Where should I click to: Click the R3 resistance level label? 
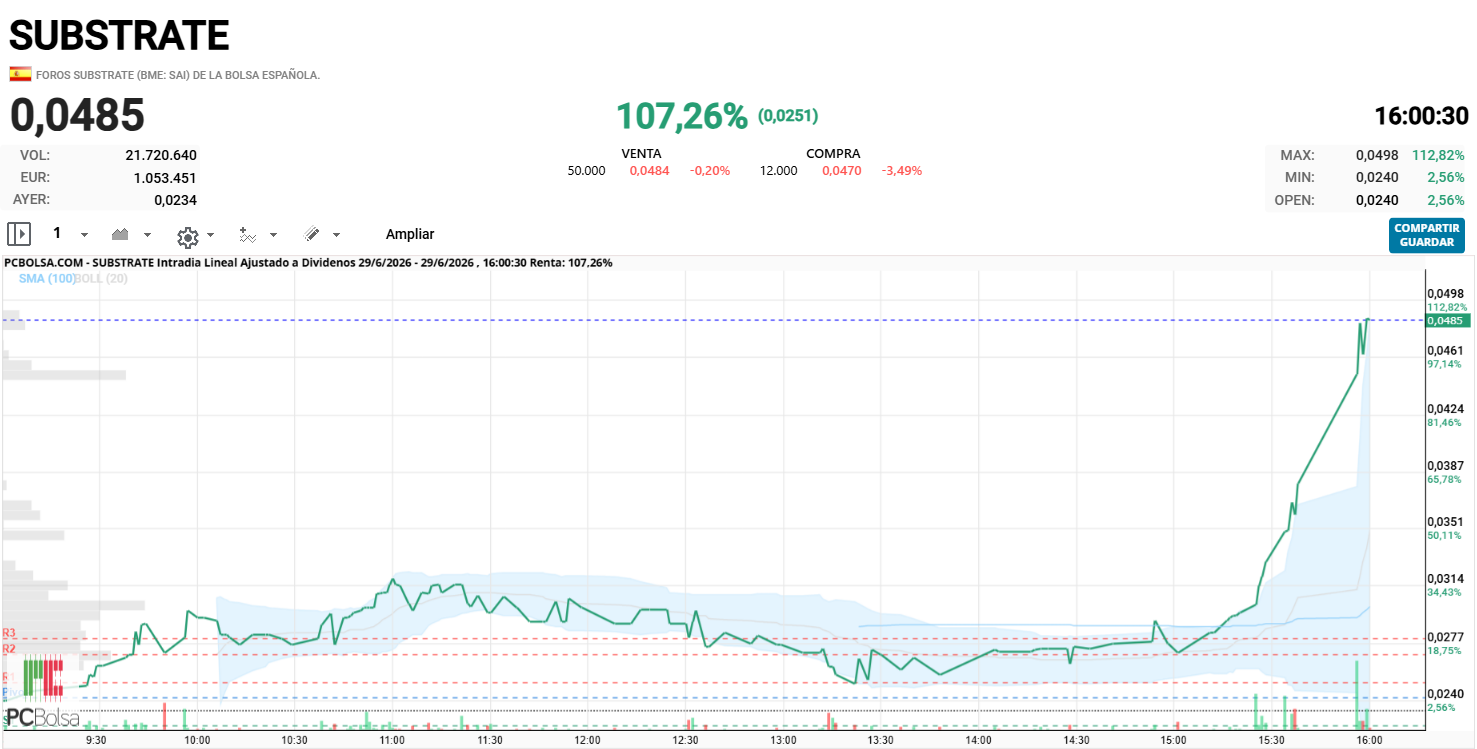[x=9, y=633]
